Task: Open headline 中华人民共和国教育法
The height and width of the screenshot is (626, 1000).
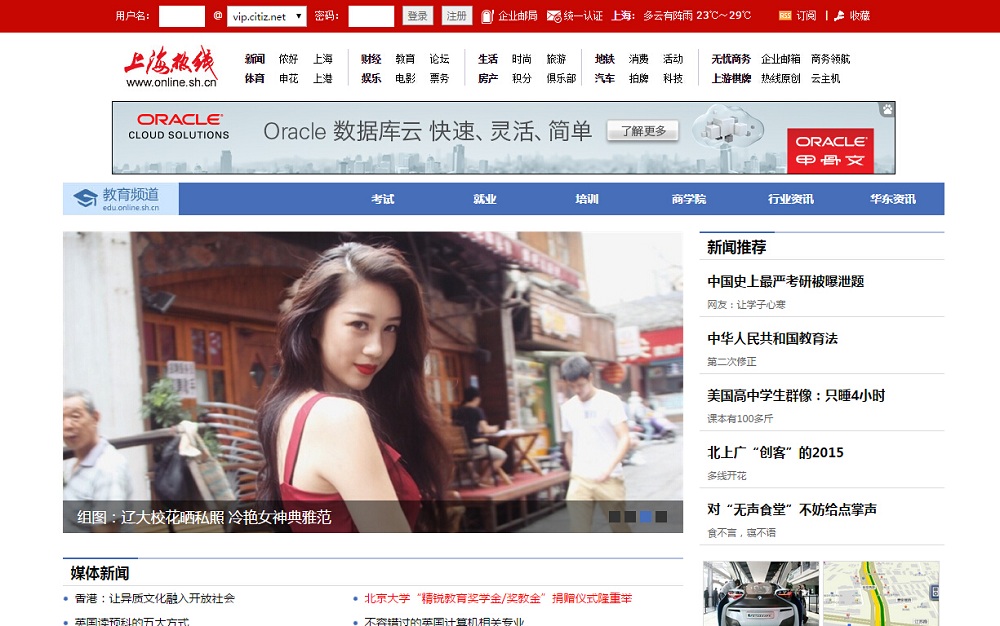Action: 772,338
